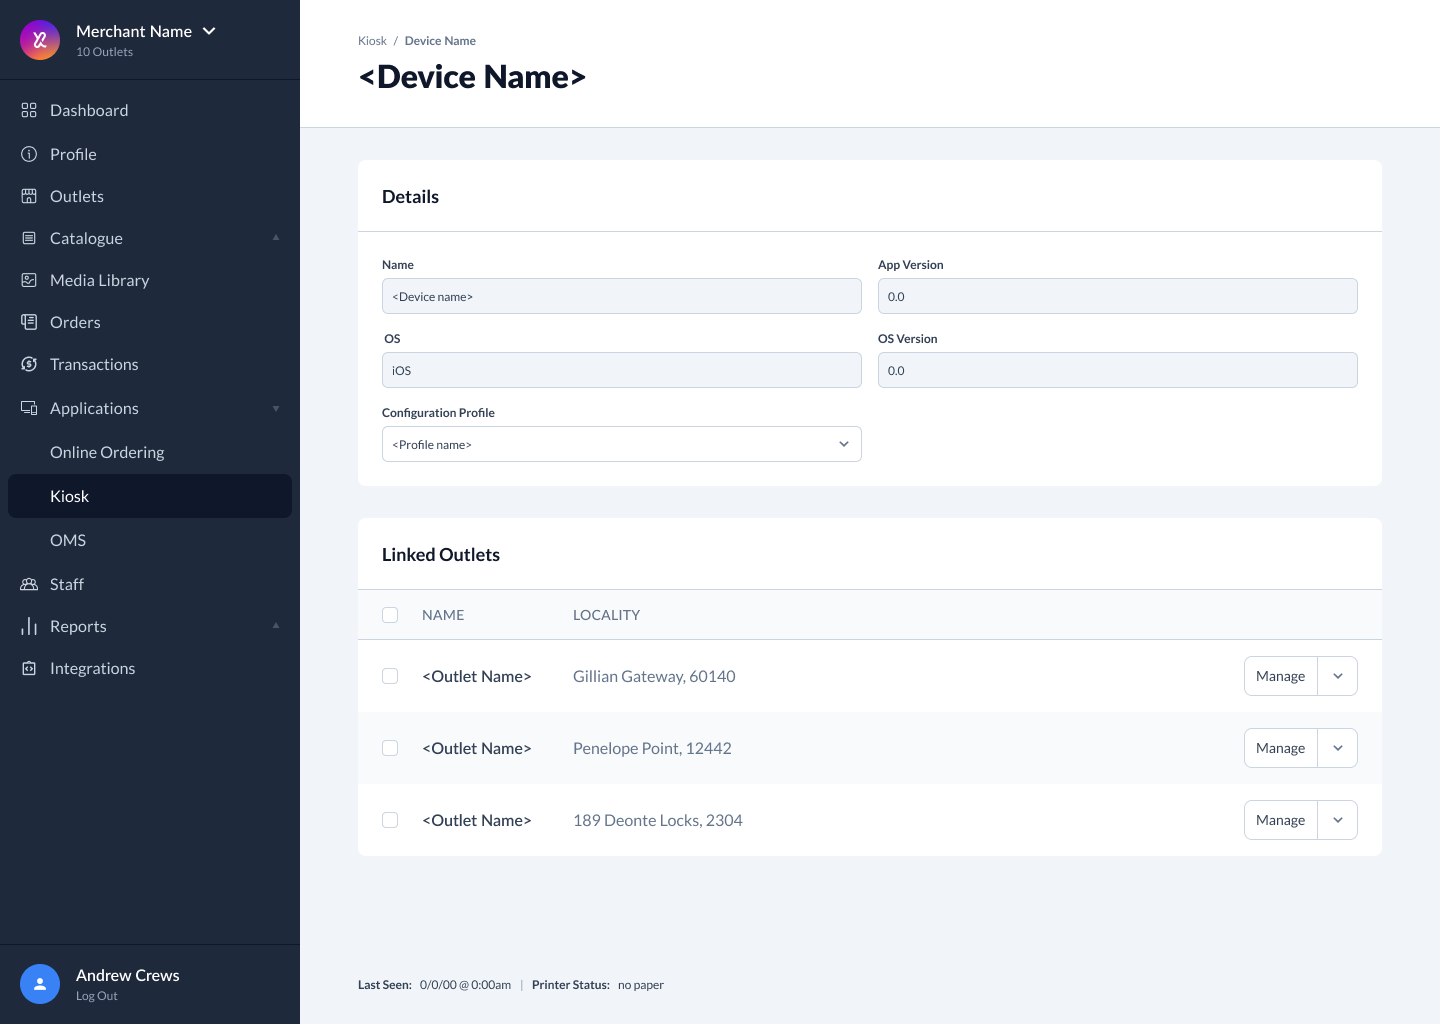Click the Outlets storefront icon

pyautogui.click(x=29, y=196)
